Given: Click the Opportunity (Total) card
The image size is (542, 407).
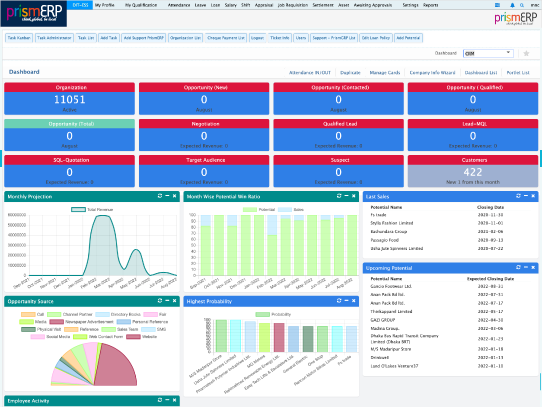Looking at the screenshot, I should point(69,135).
